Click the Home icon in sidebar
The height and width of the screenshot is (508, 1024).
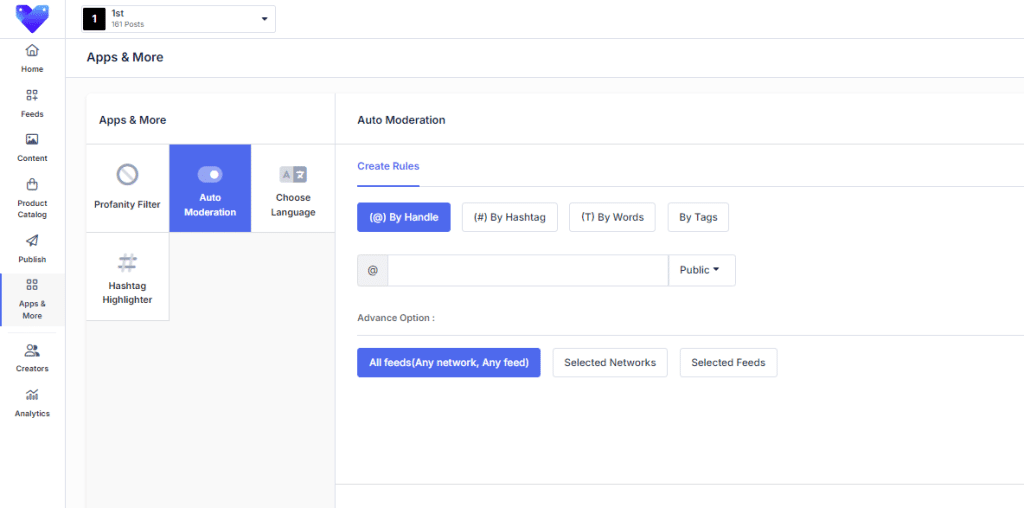coord(32,51)
